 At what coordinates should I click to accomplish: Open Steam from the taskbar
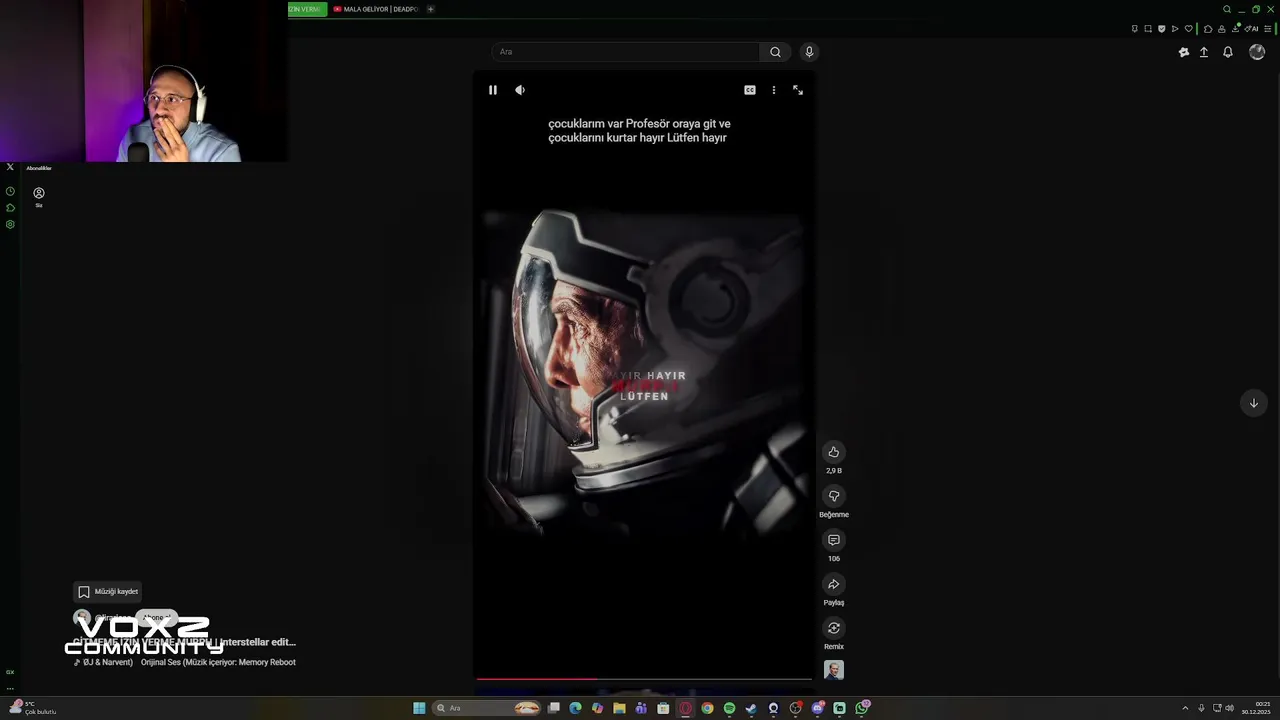pos(751,708)
